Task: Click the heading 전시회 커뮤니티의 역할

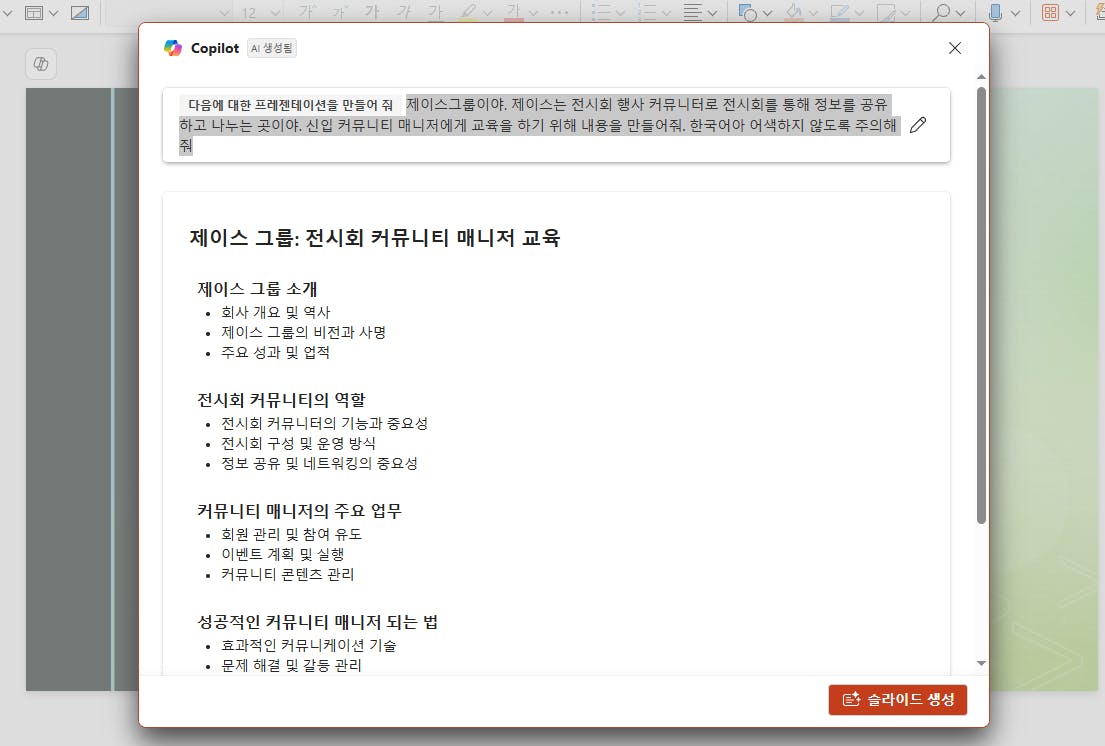Action: click(x=281, y=400)
